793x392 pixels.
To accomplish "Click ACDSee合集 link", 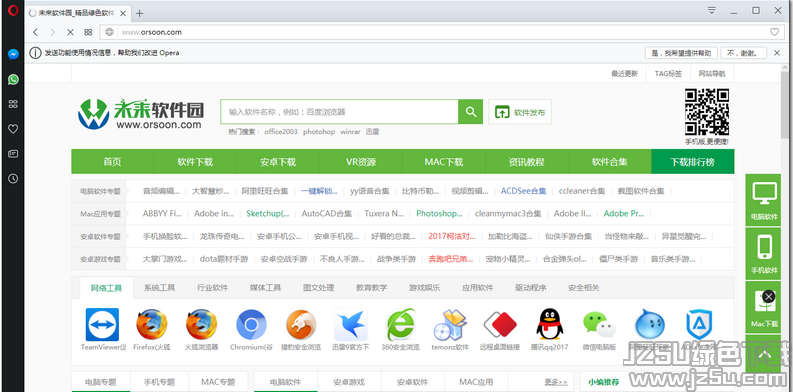I will pos(523,191).
